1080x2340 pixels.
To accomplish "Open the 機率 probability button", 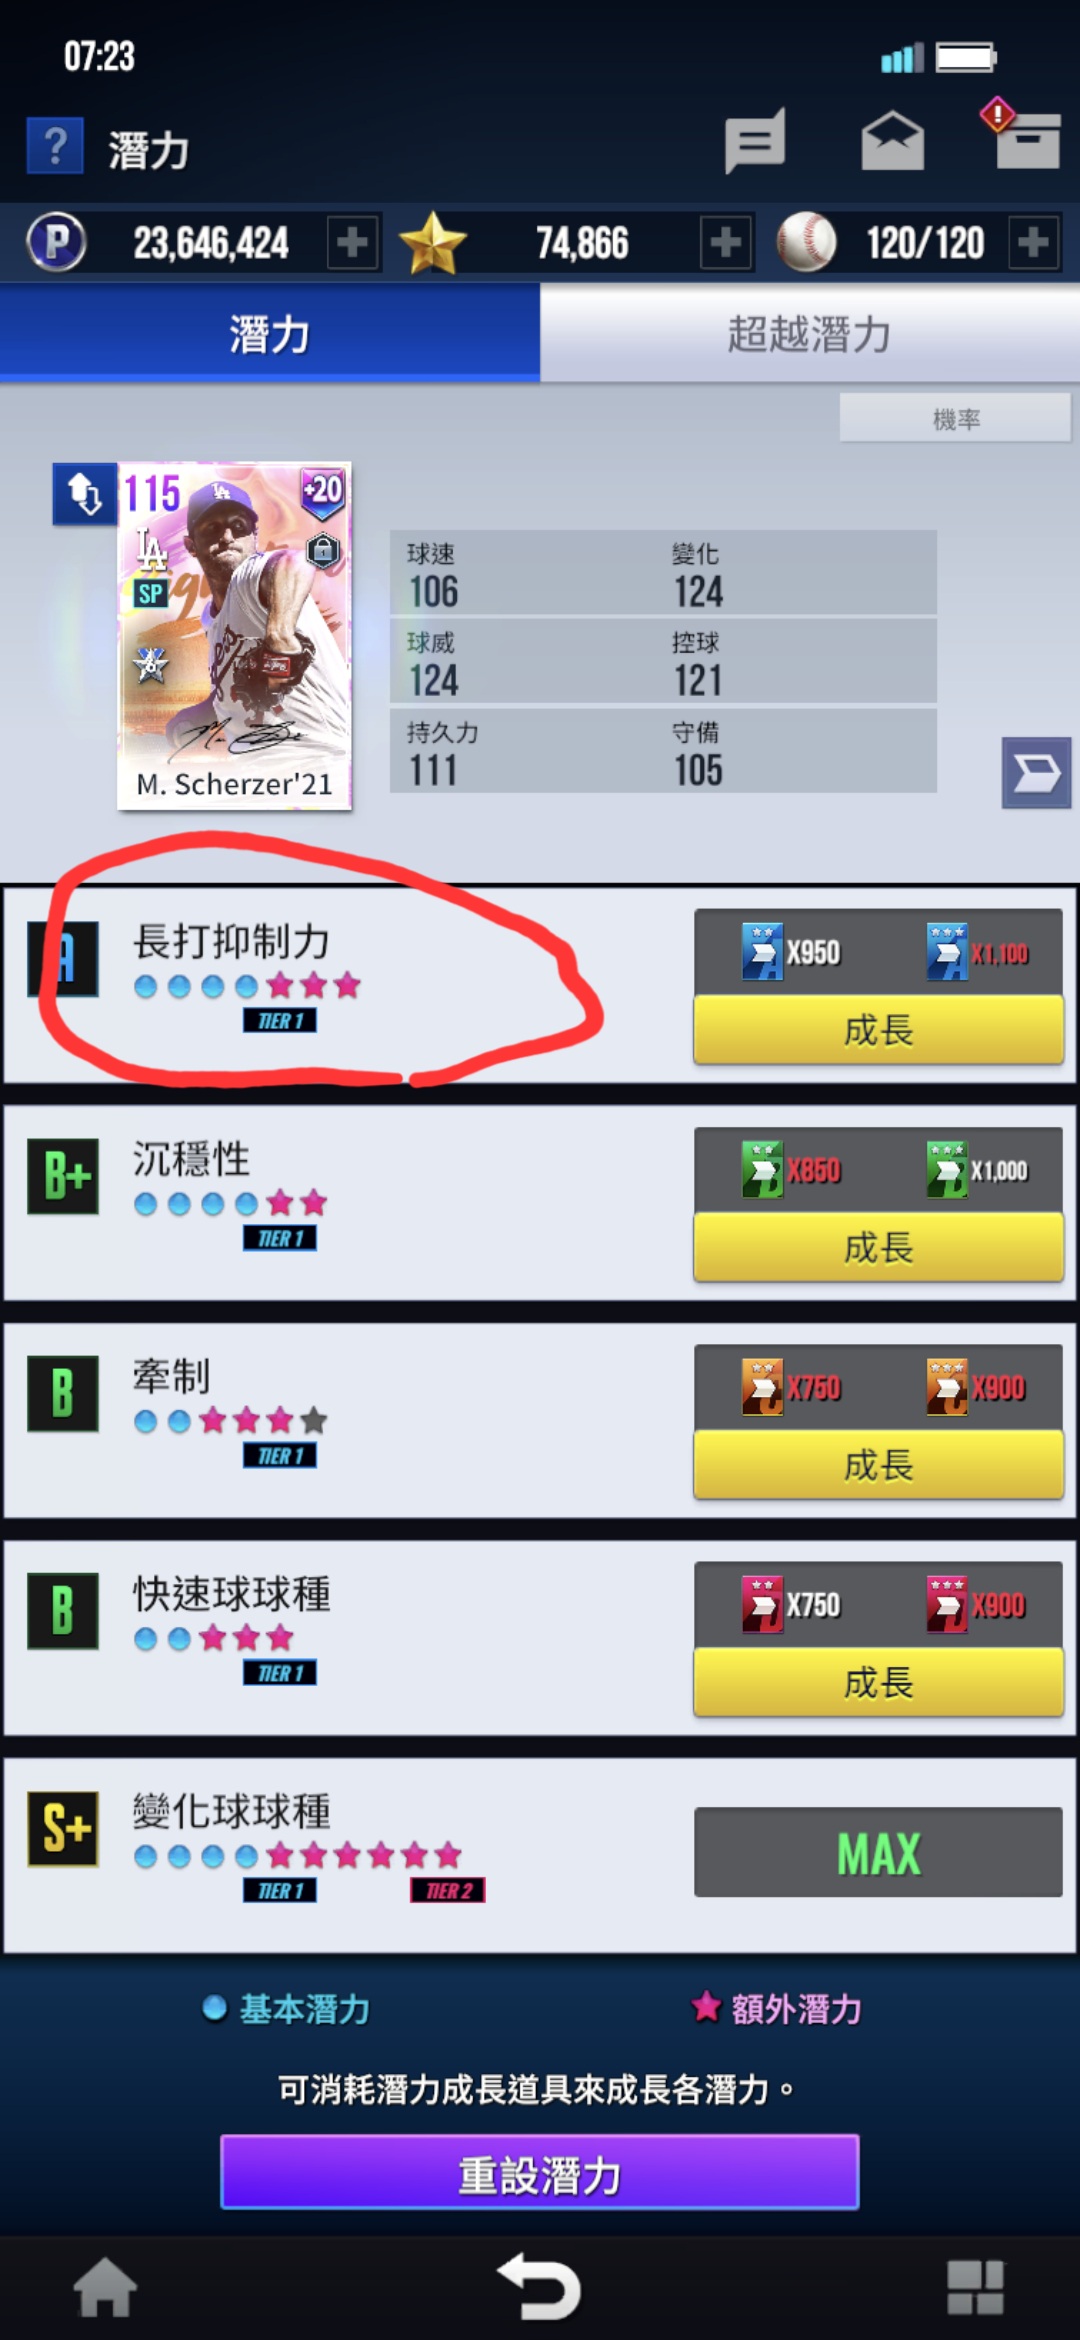I will 955,419.
